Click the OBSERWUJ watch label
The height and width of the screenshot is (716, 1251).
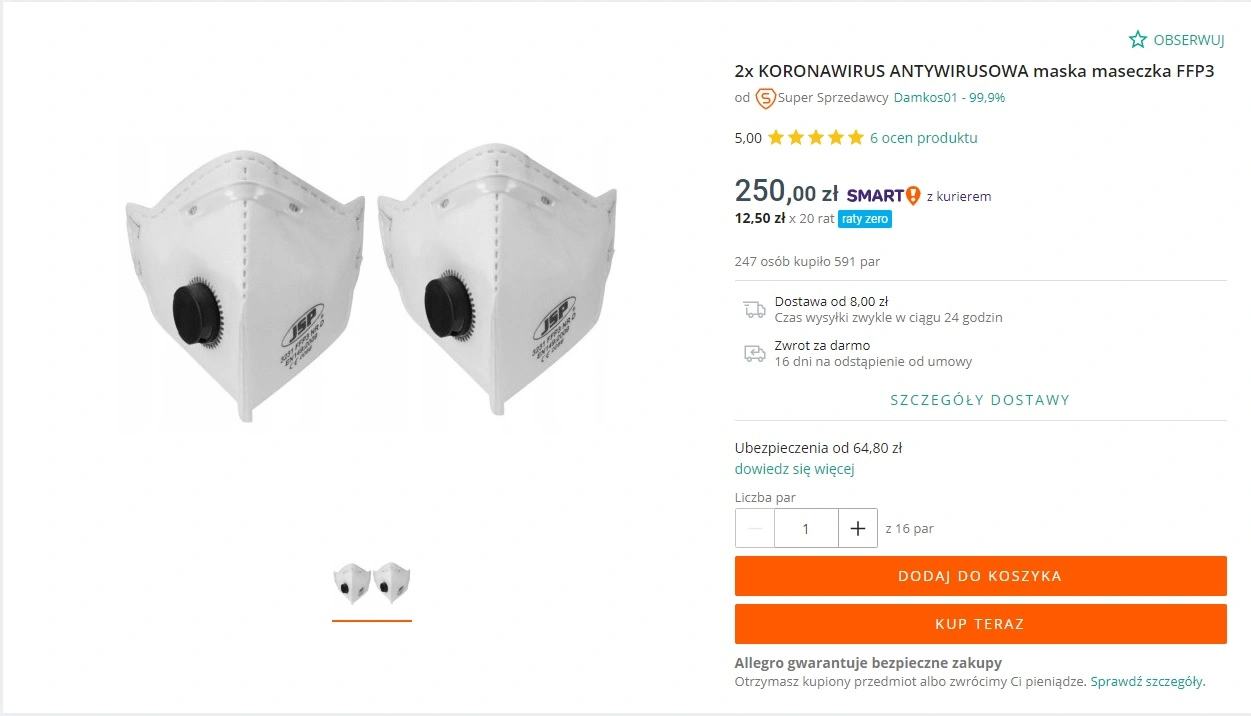1189,40
